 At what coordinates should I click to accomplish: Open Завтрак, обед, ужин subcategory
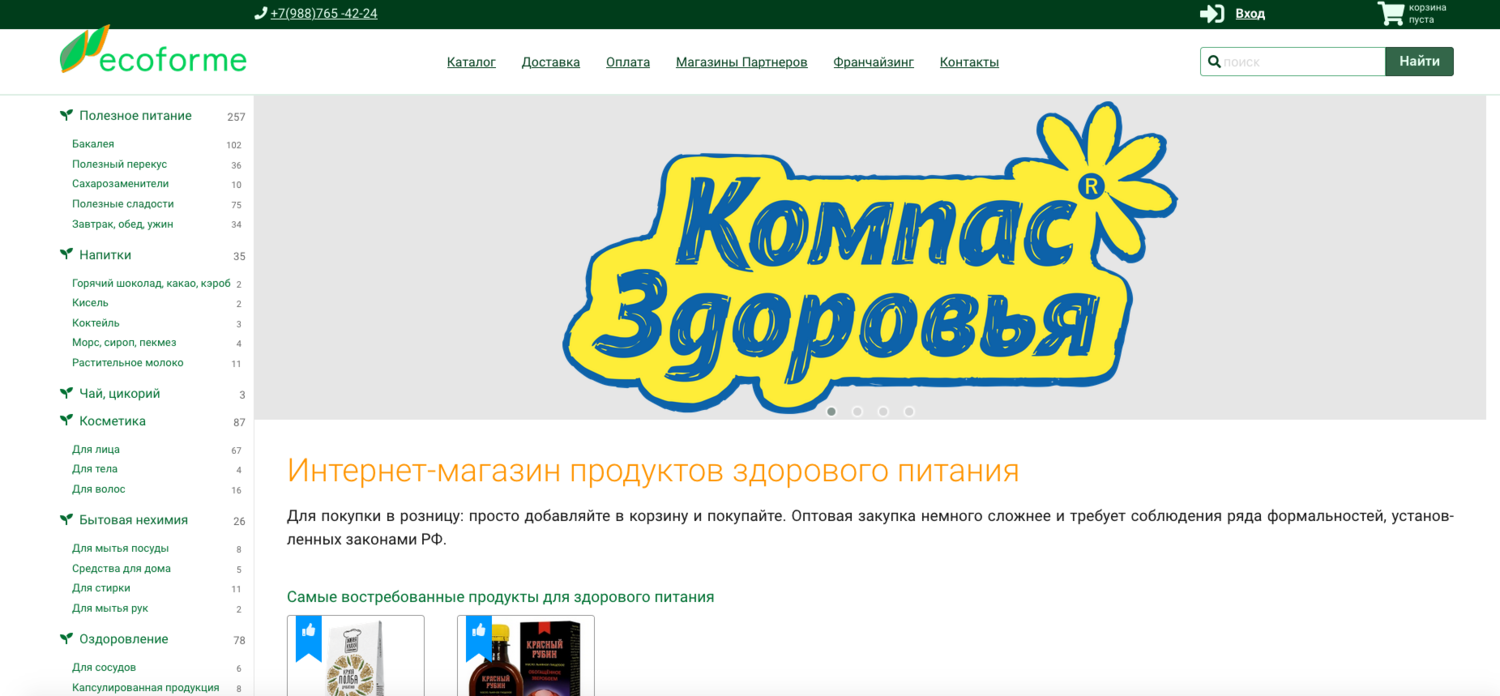coord(122,224)
